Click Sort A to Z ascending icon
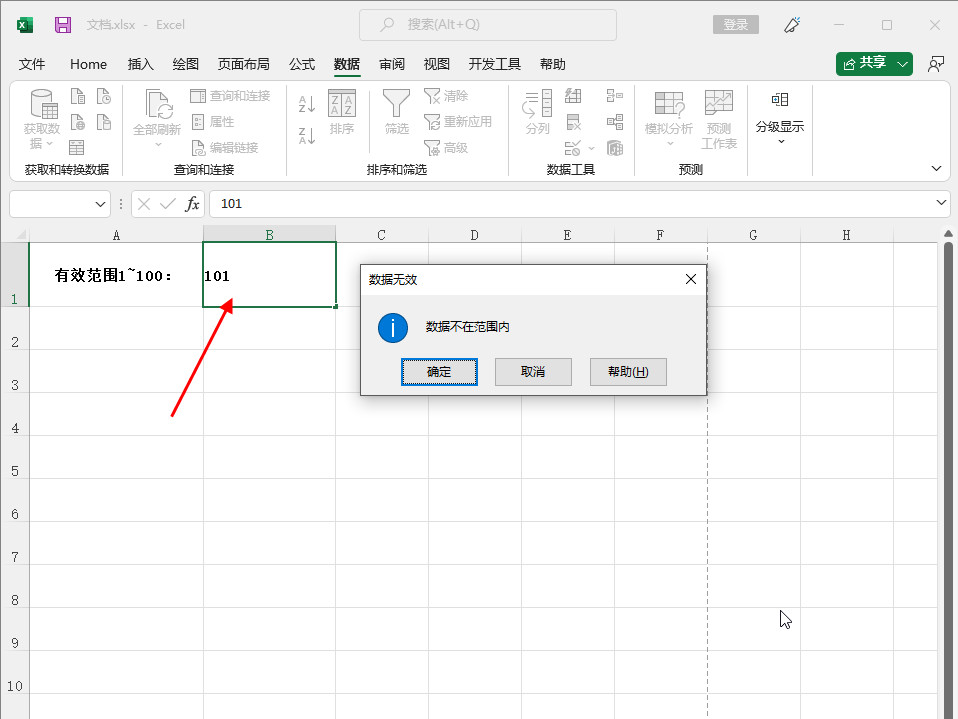 [x=307, y=104]
